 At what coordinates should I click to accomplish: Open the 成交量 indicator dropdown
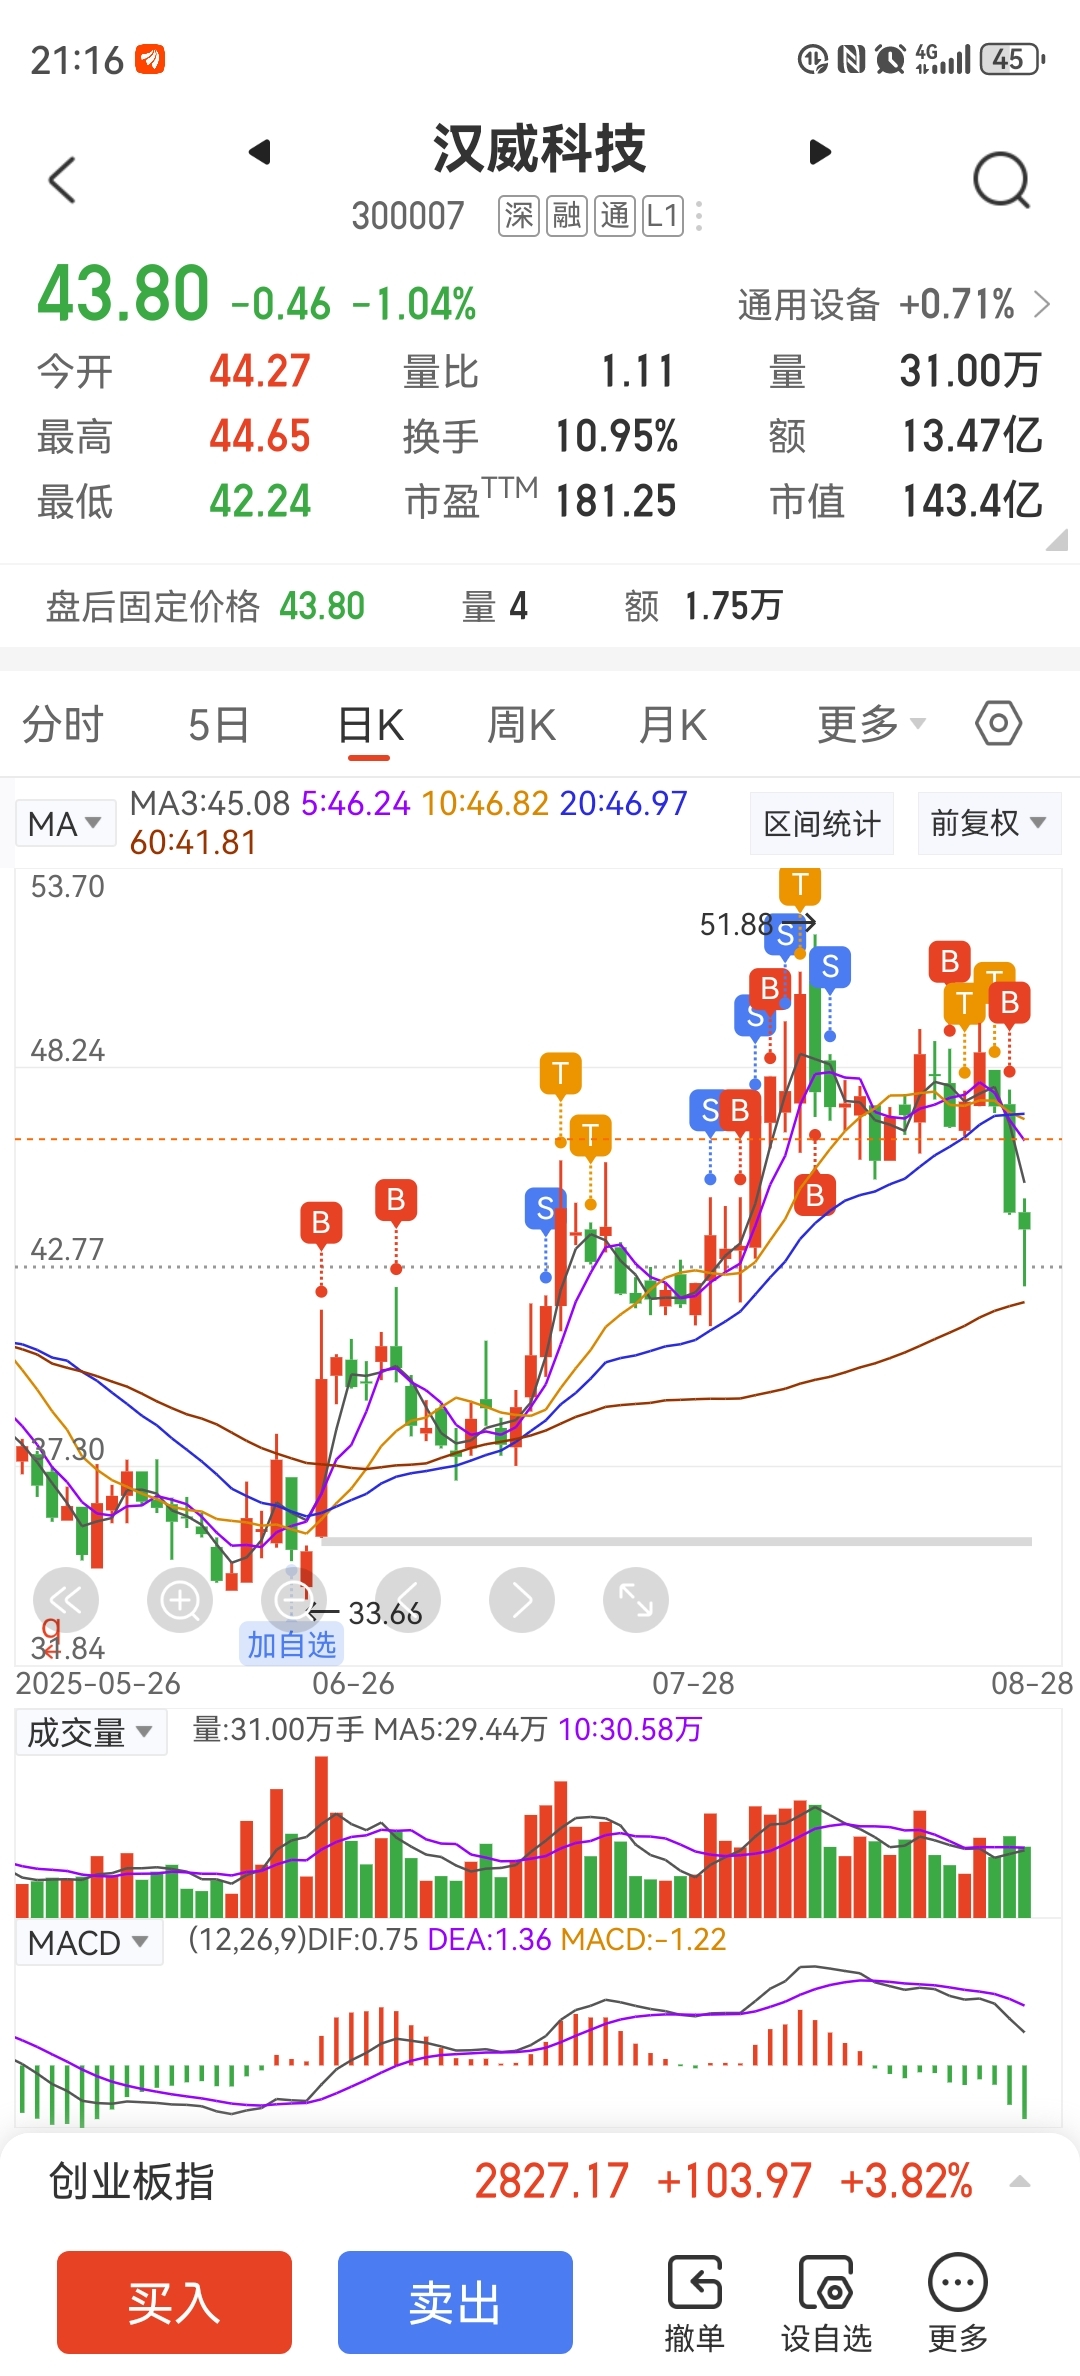90,1732
